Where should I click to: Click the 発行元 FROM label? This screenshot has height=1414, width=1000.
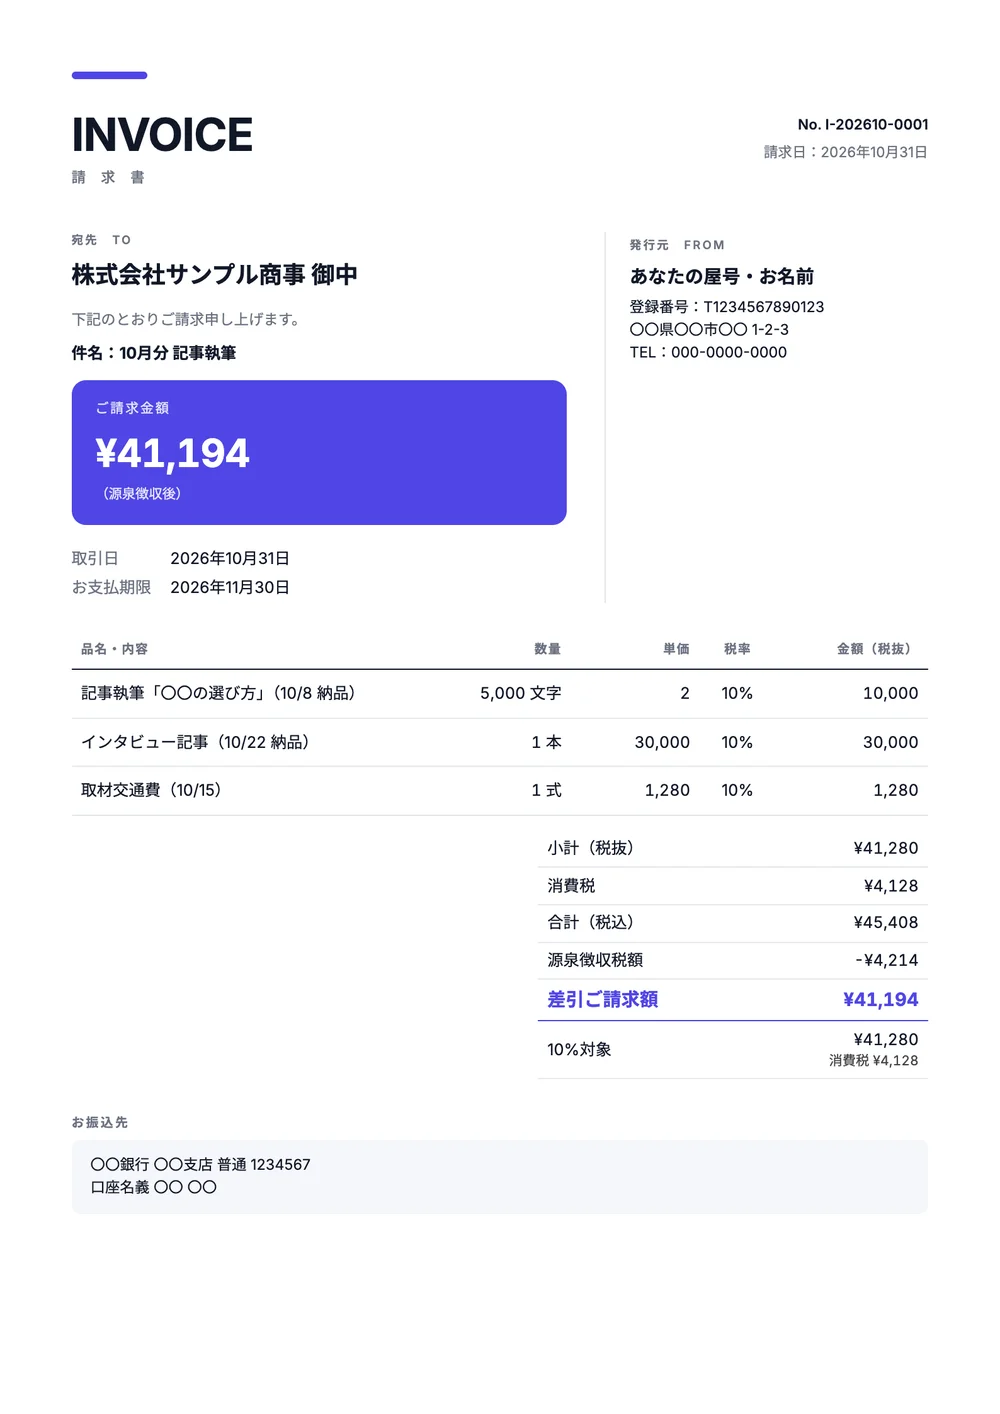[677, 245]
